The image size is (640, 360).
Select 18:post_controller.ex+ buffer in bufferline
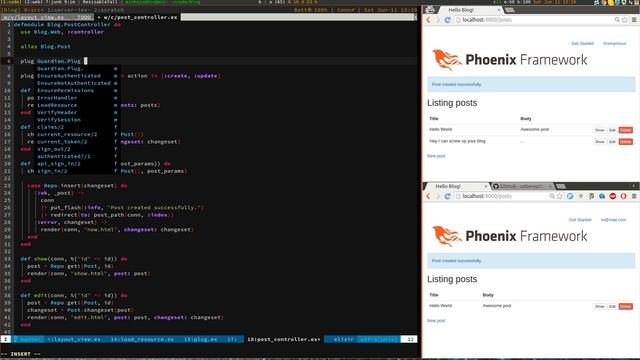[x=284, y=339]
